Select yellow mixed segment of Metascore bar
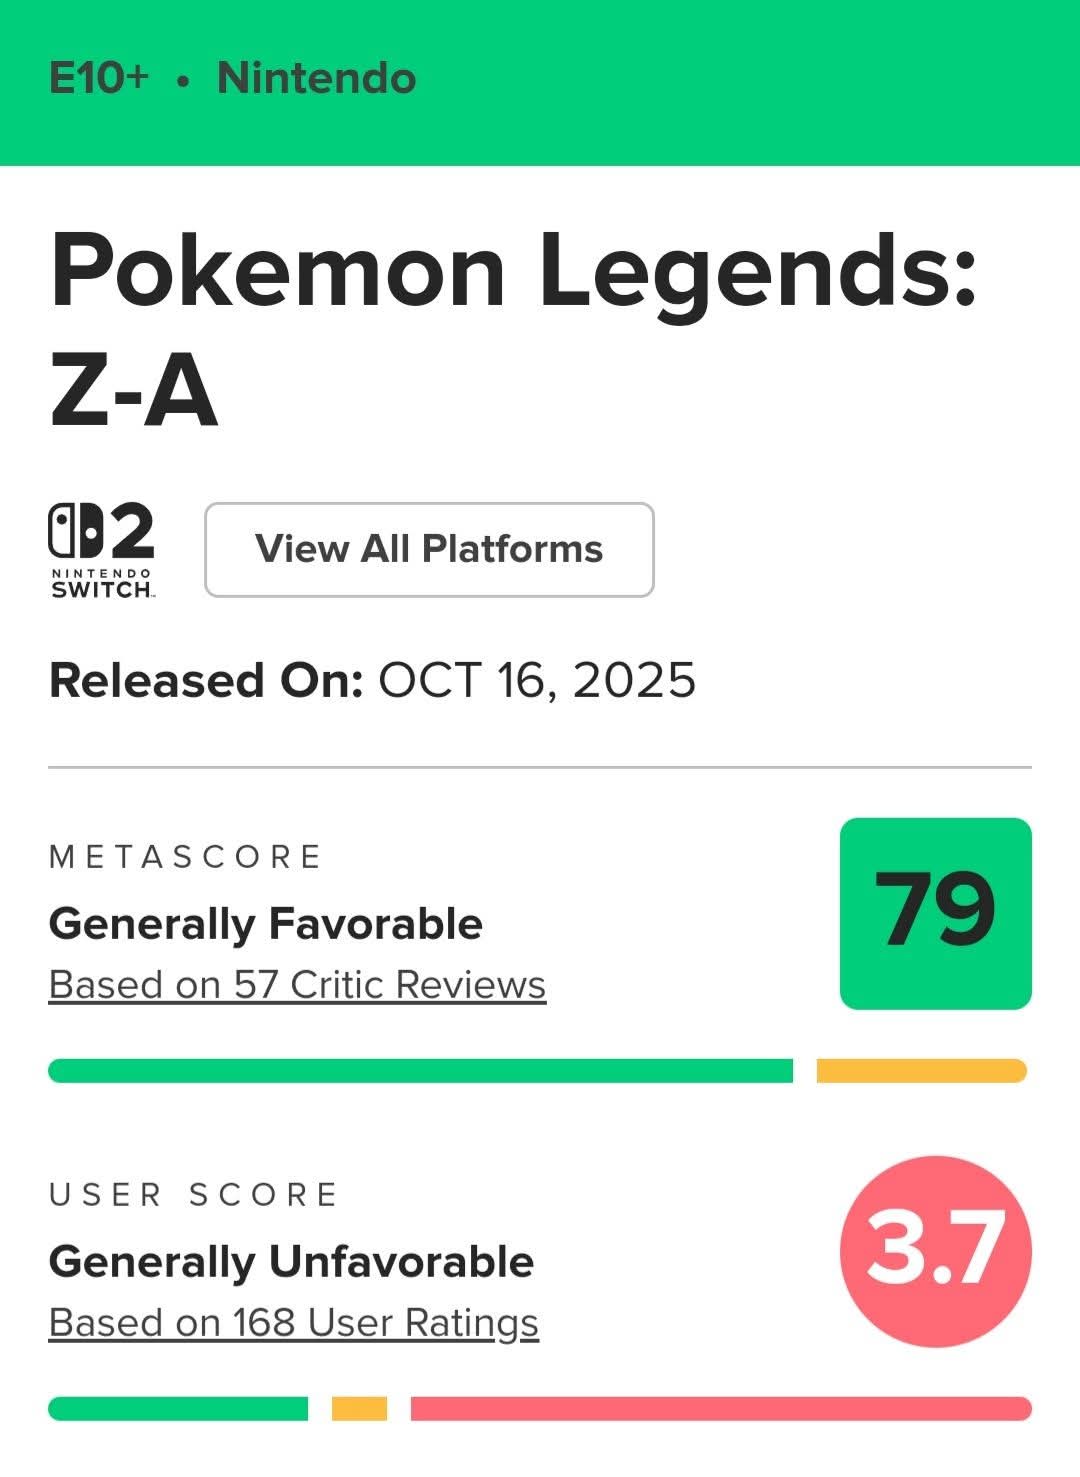 921,1071
